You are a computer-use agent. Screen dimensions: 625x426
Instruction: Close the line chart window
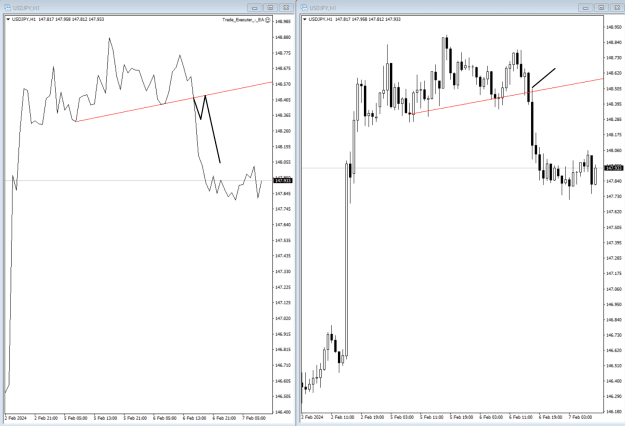(x=286, y=8)
